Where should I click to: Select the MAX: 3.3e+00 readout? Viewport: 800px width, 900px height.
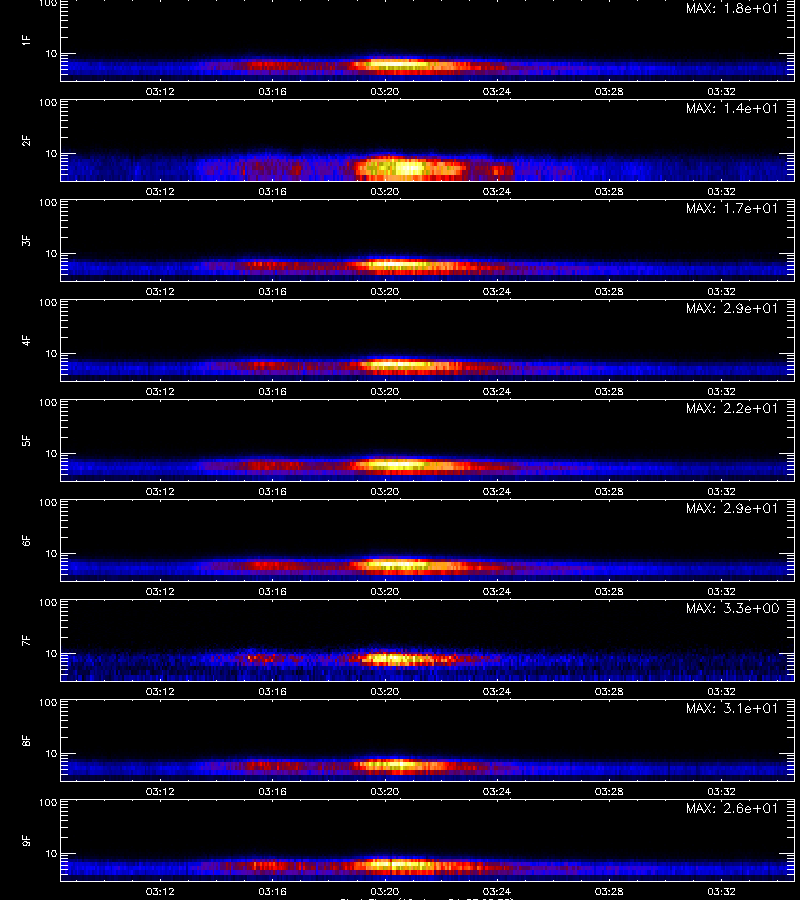(732, 608)
